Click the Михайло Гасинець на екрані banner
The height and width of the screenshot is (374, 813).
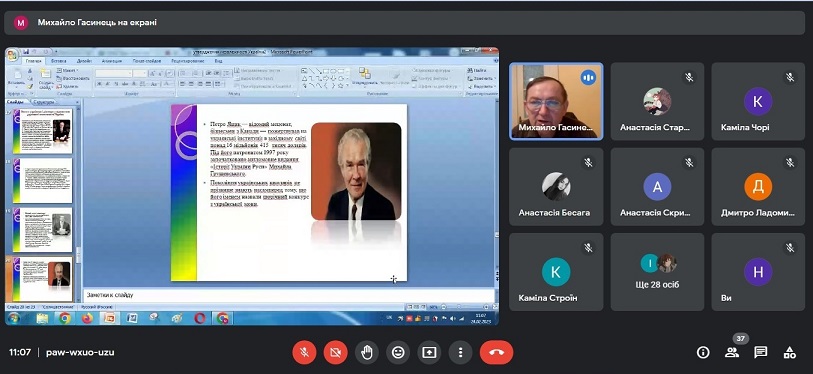(x=404, y=23)
